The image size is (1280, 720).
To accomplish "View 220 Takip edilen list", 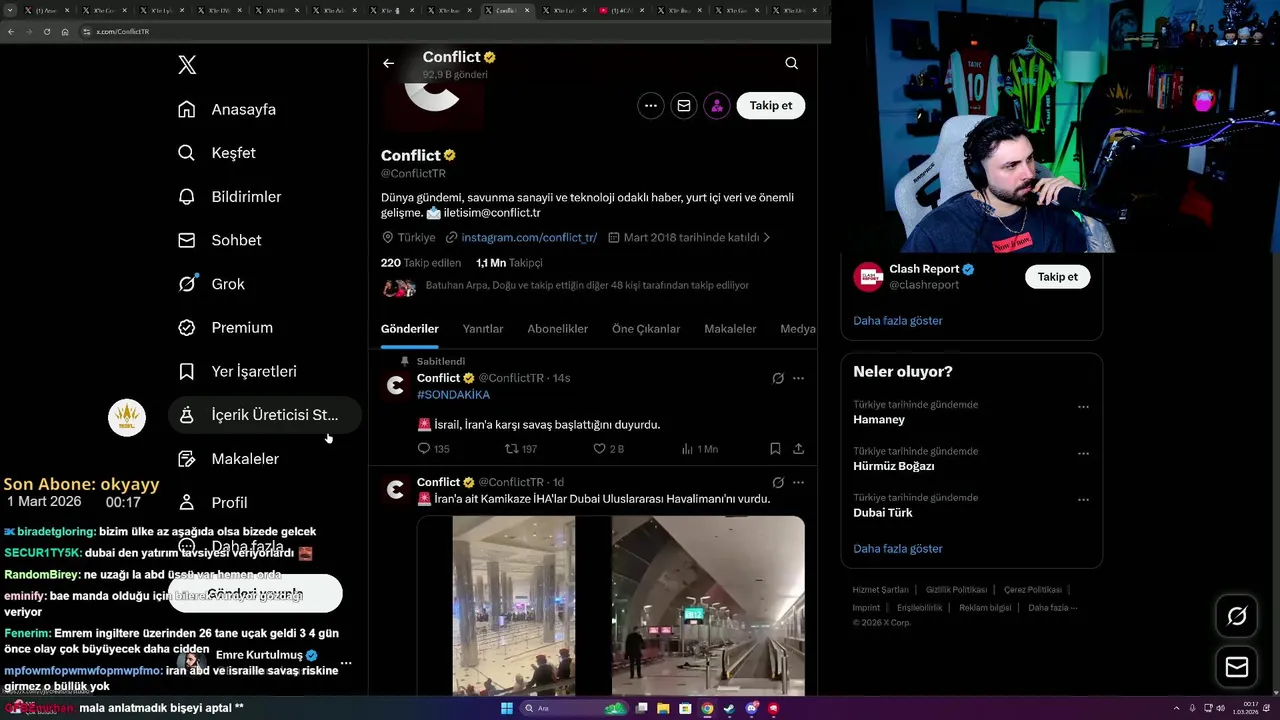I will [421, 263].
